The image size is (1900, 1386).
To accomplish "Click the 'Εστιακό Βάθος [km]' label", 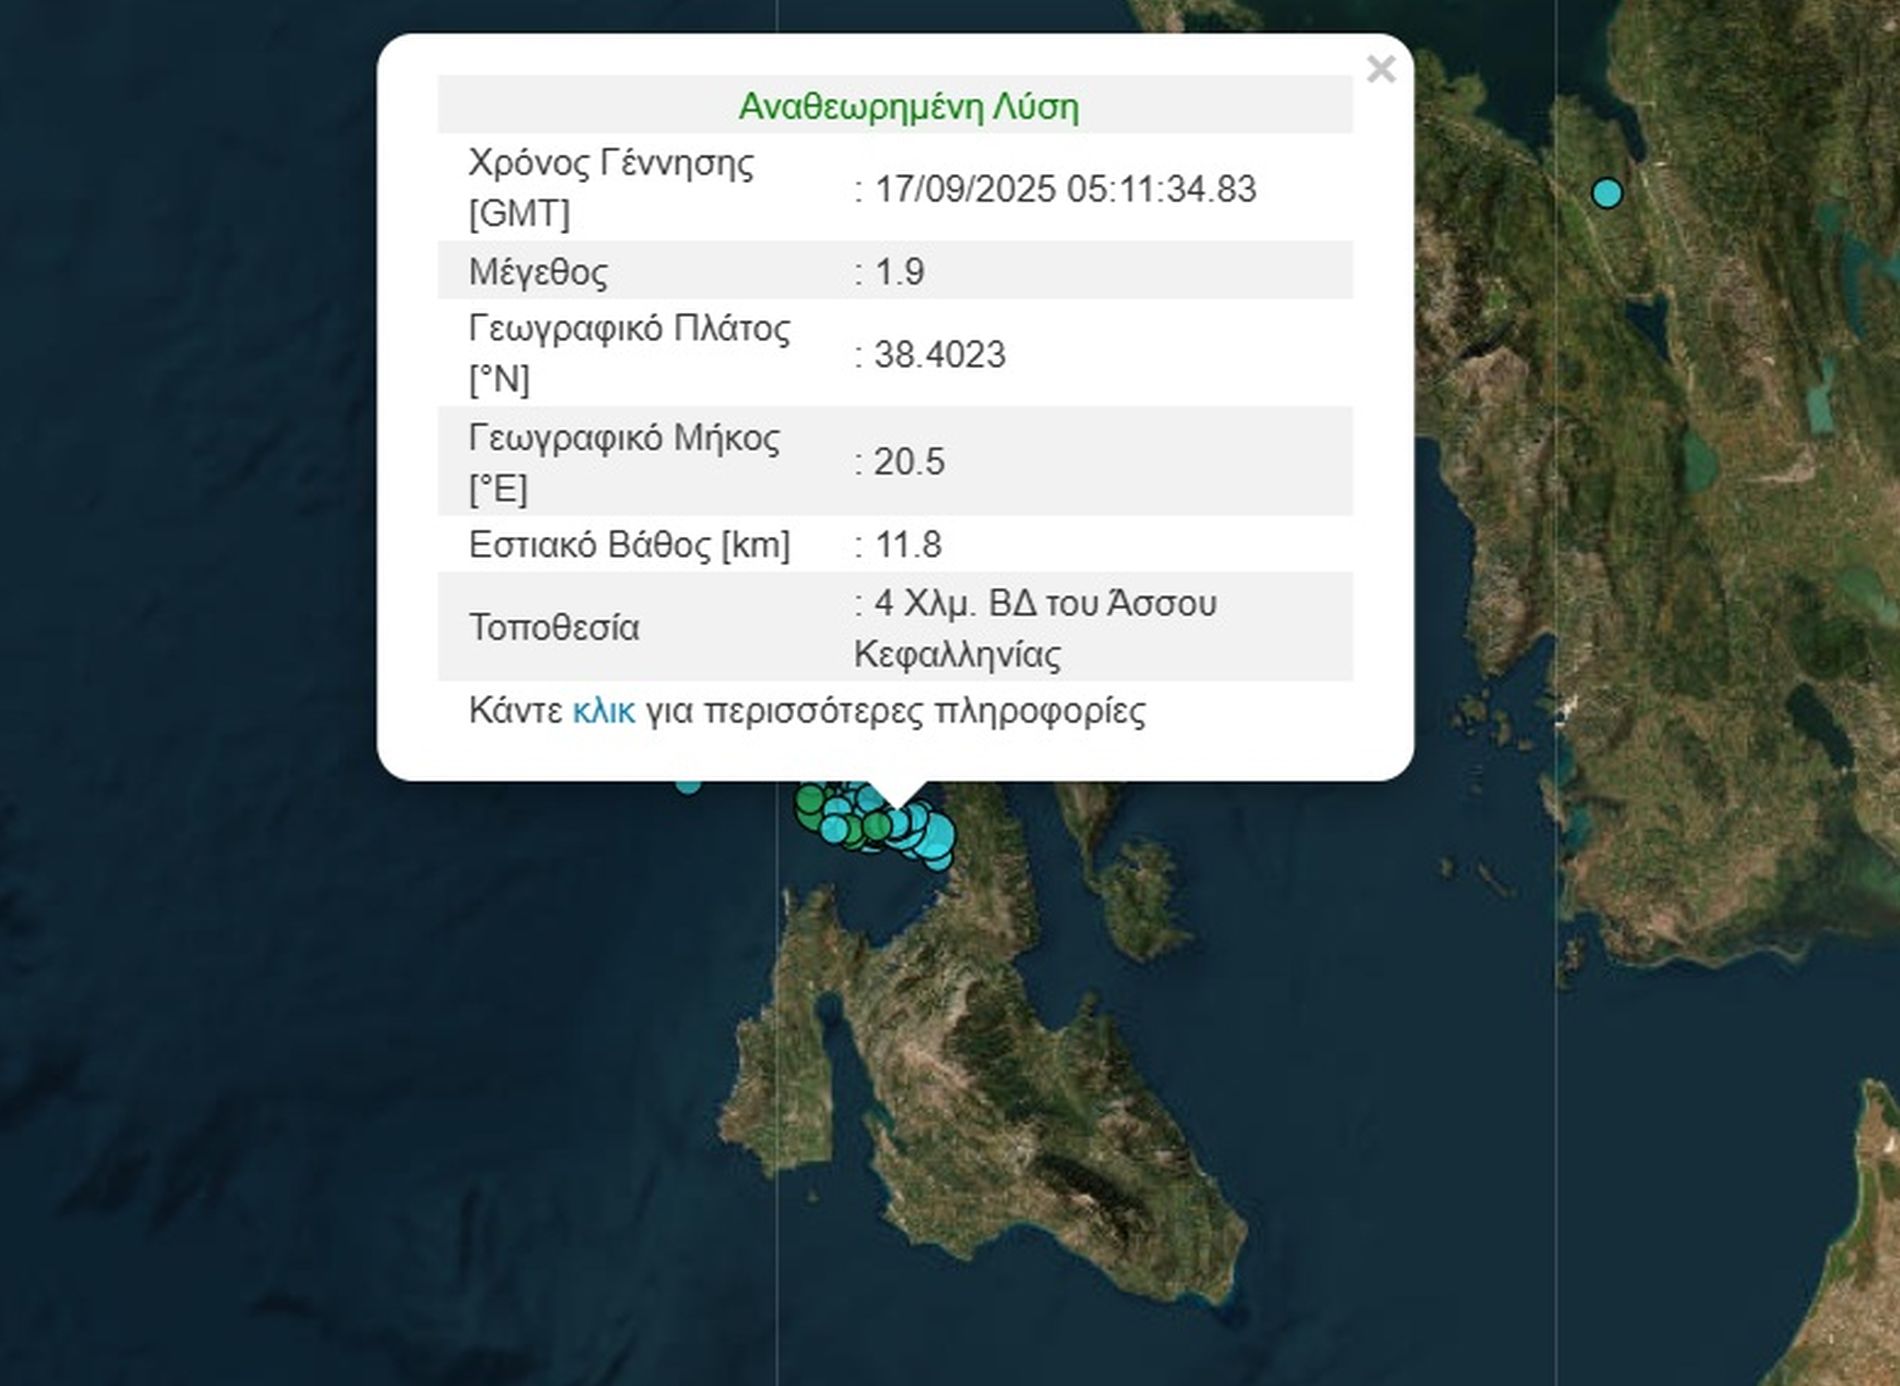I will click(x=629, y=545).
